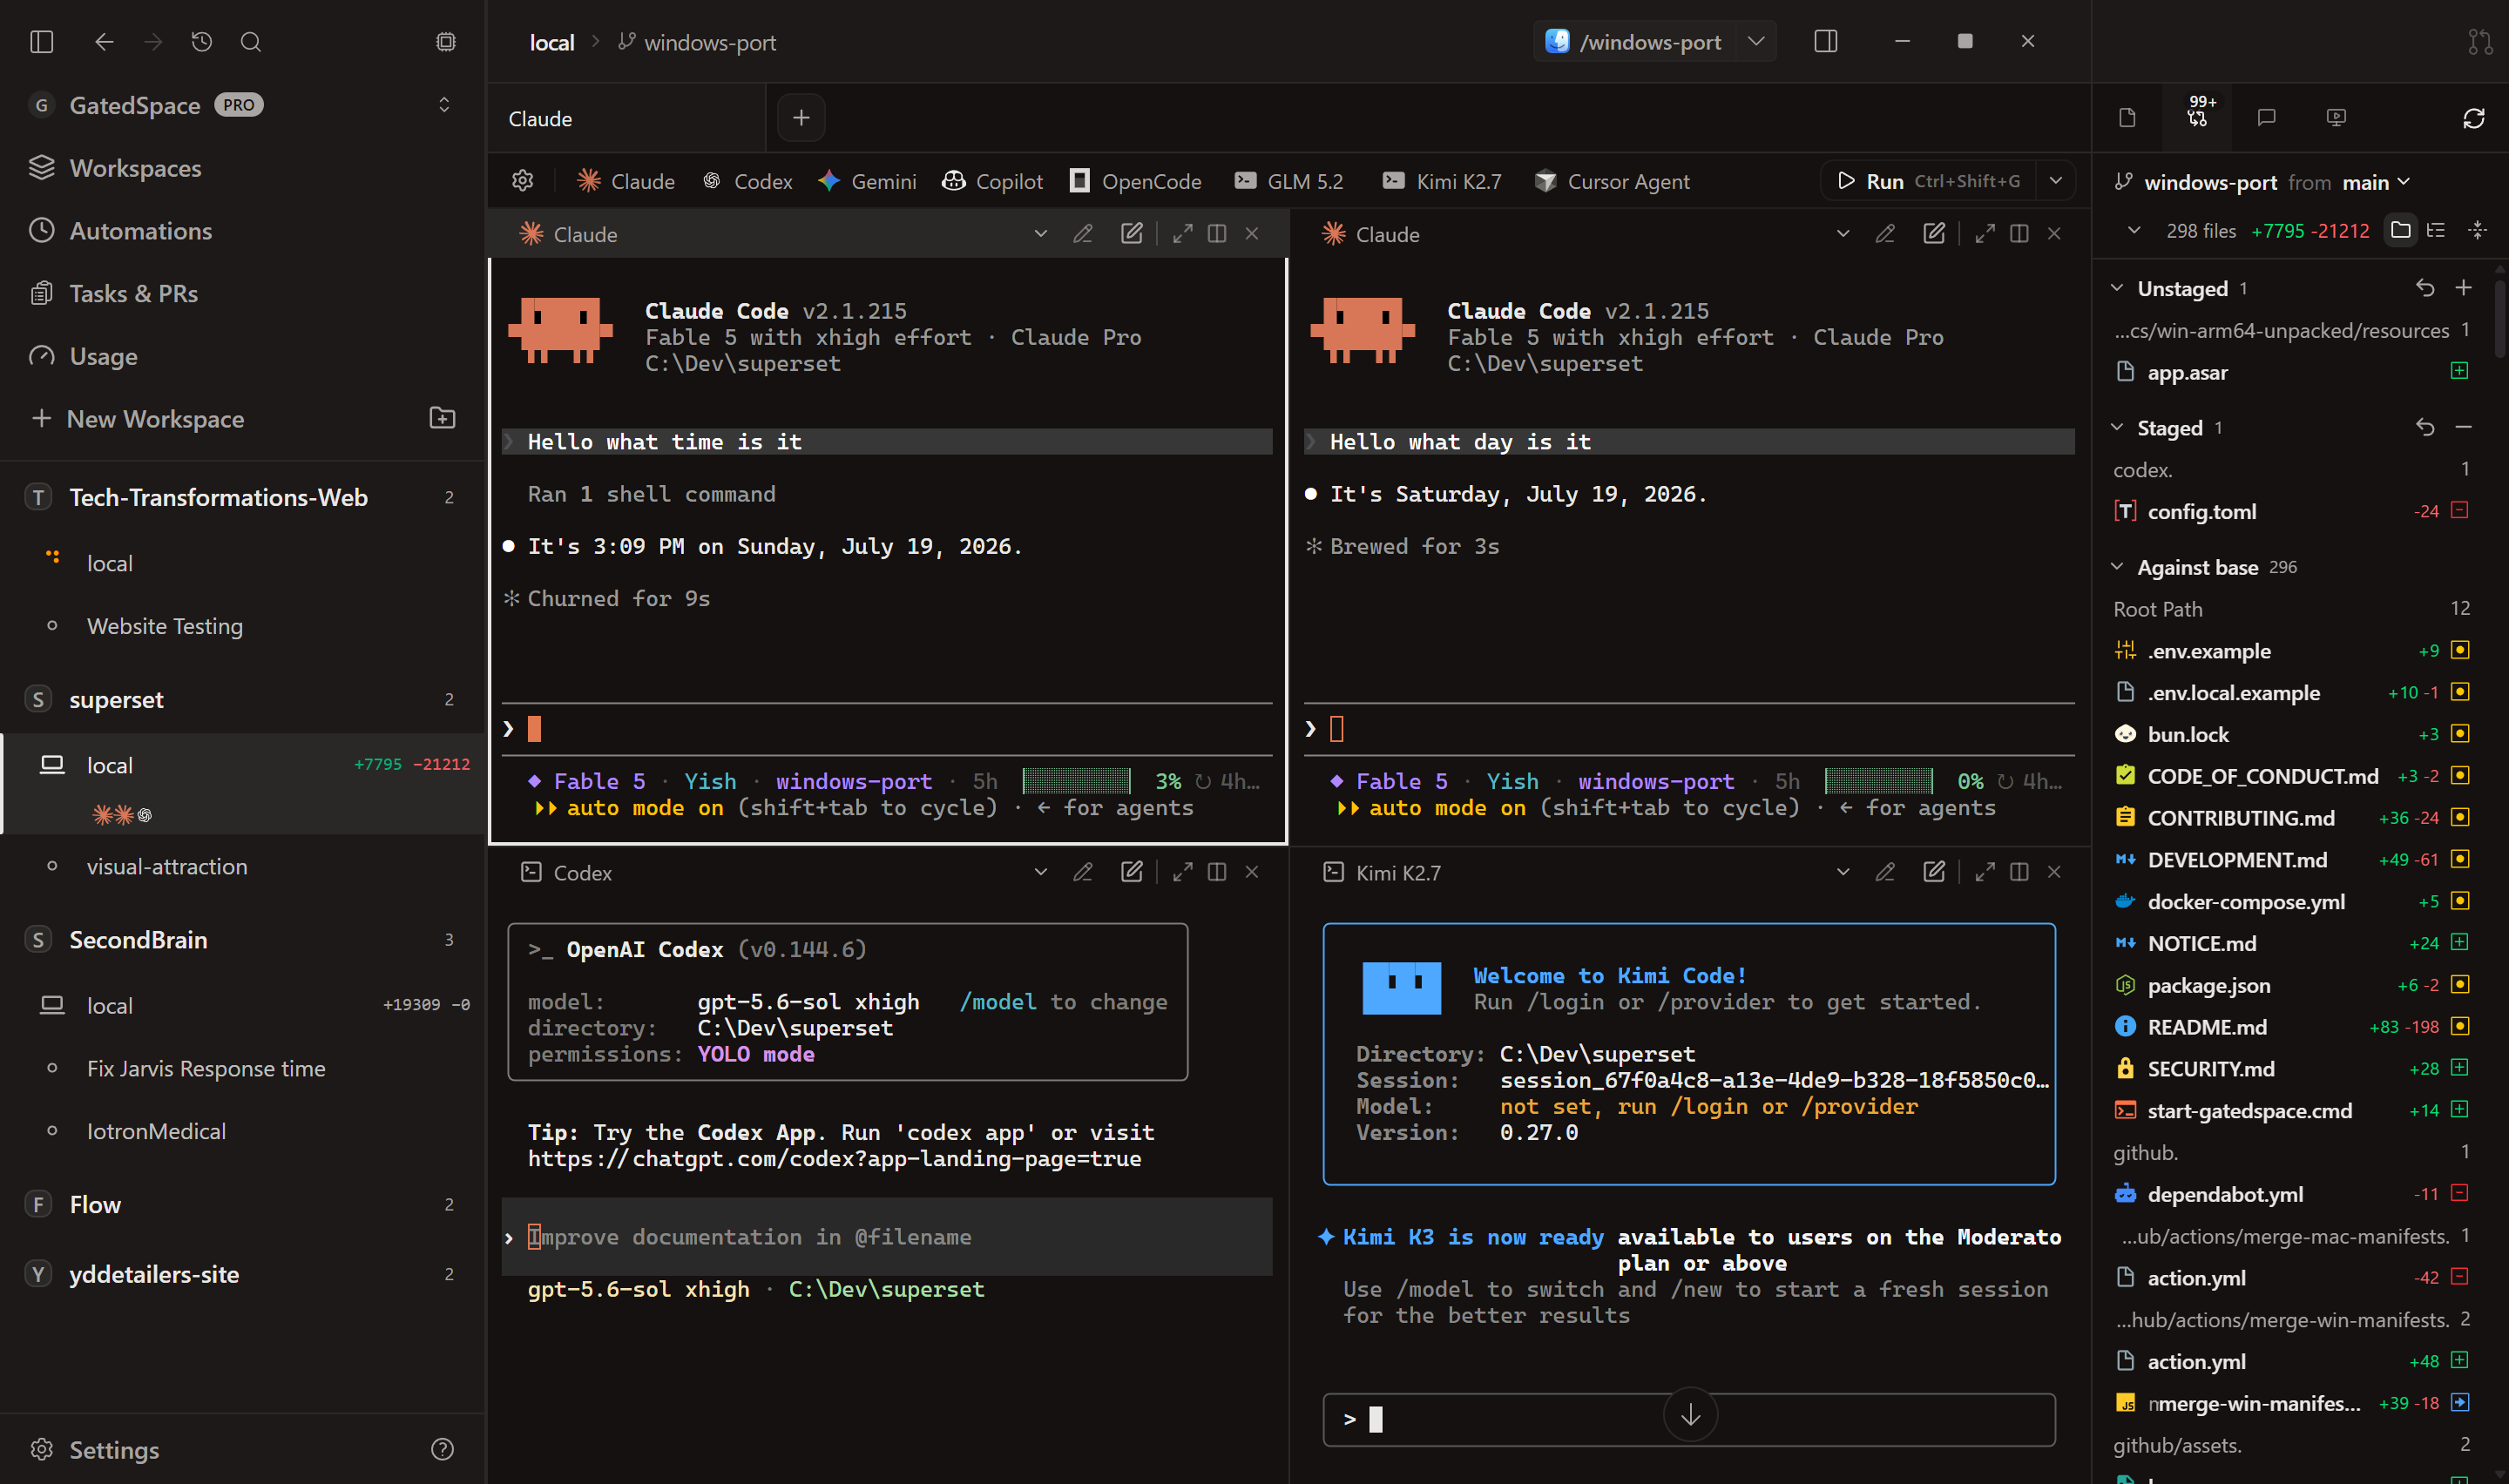Launch the Gemini agent from the toolbar

pyautogui.click(x=867, y=181)
